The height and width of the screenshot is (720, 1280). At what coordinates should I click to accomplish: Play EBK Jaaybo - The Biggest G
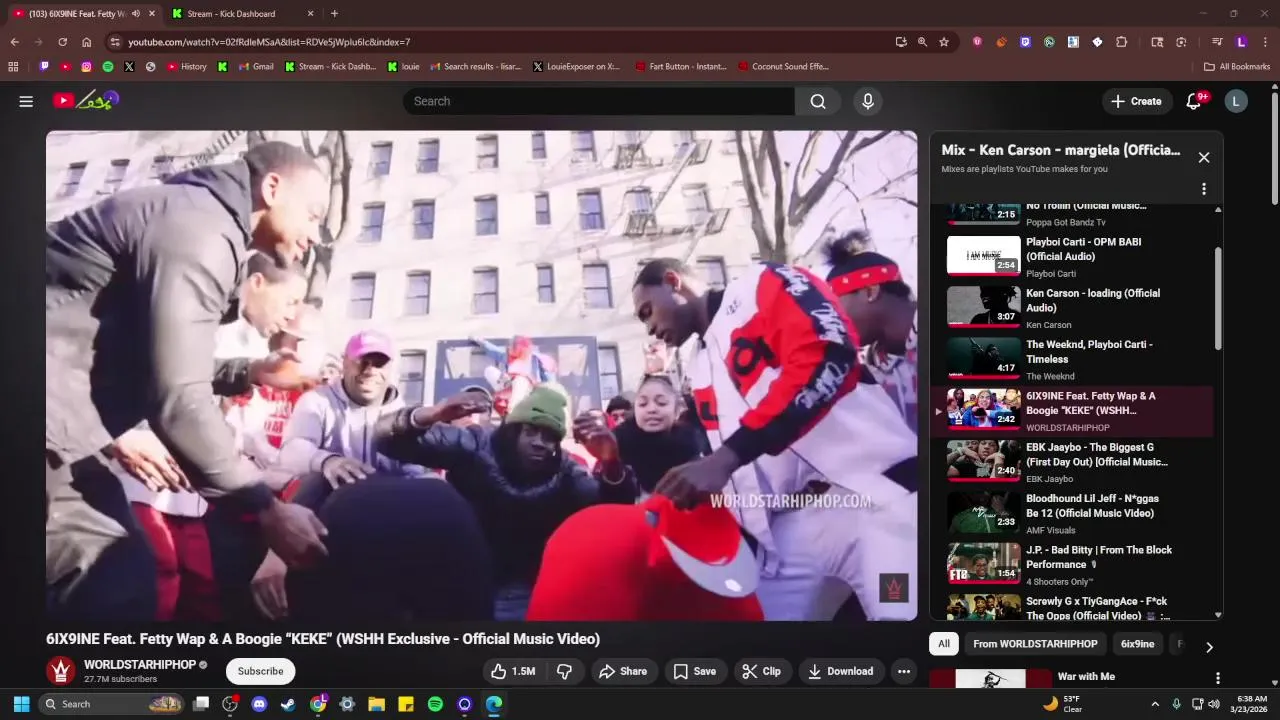(x=1071, y=462)
